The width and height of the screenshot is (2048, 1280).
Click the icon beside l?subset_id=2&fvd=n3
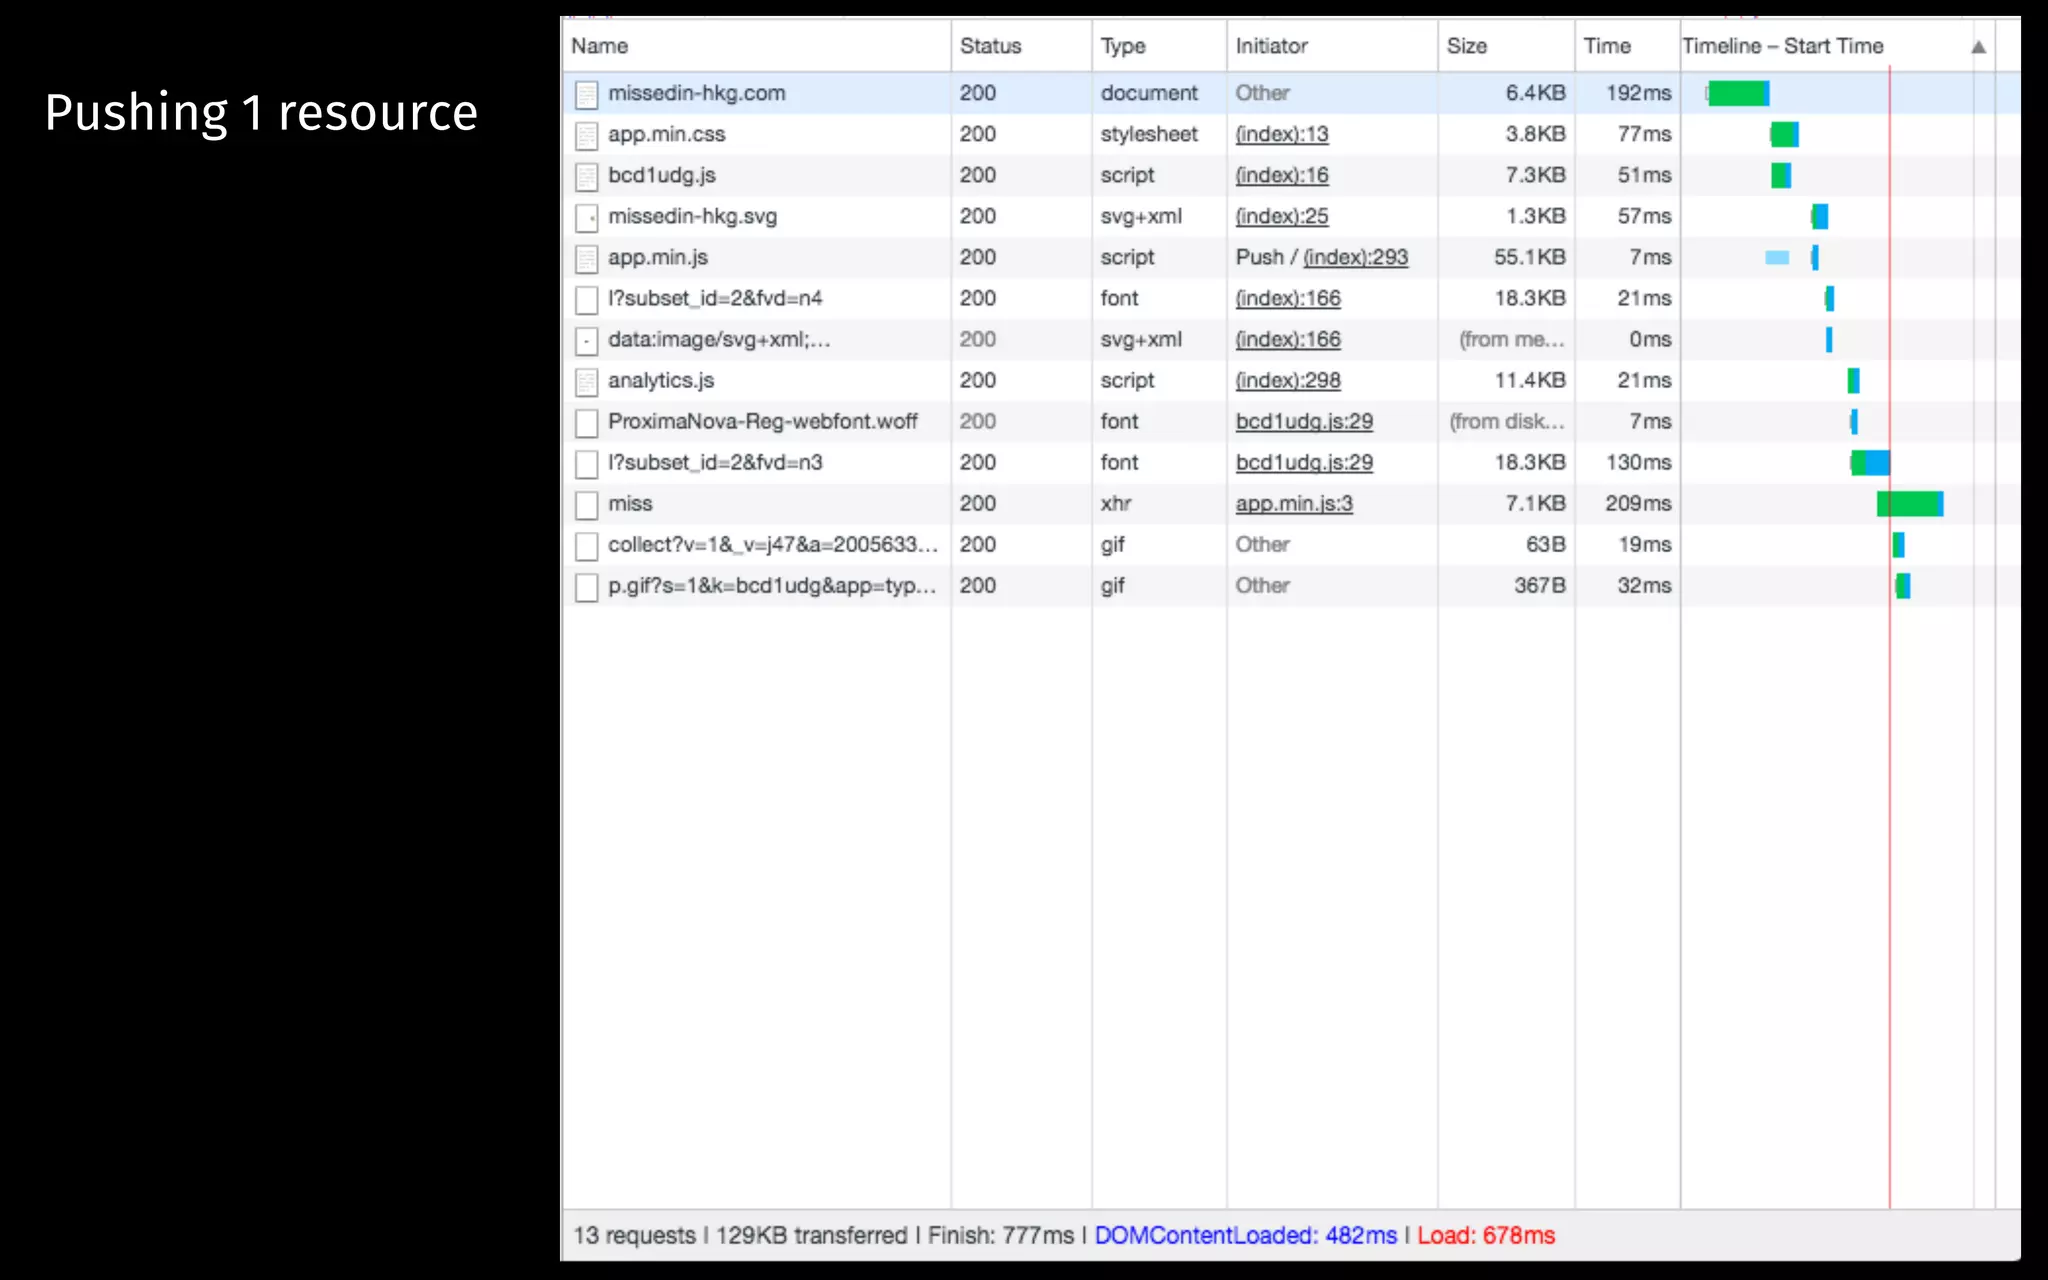pyautogui.click(x=586, y=463)
